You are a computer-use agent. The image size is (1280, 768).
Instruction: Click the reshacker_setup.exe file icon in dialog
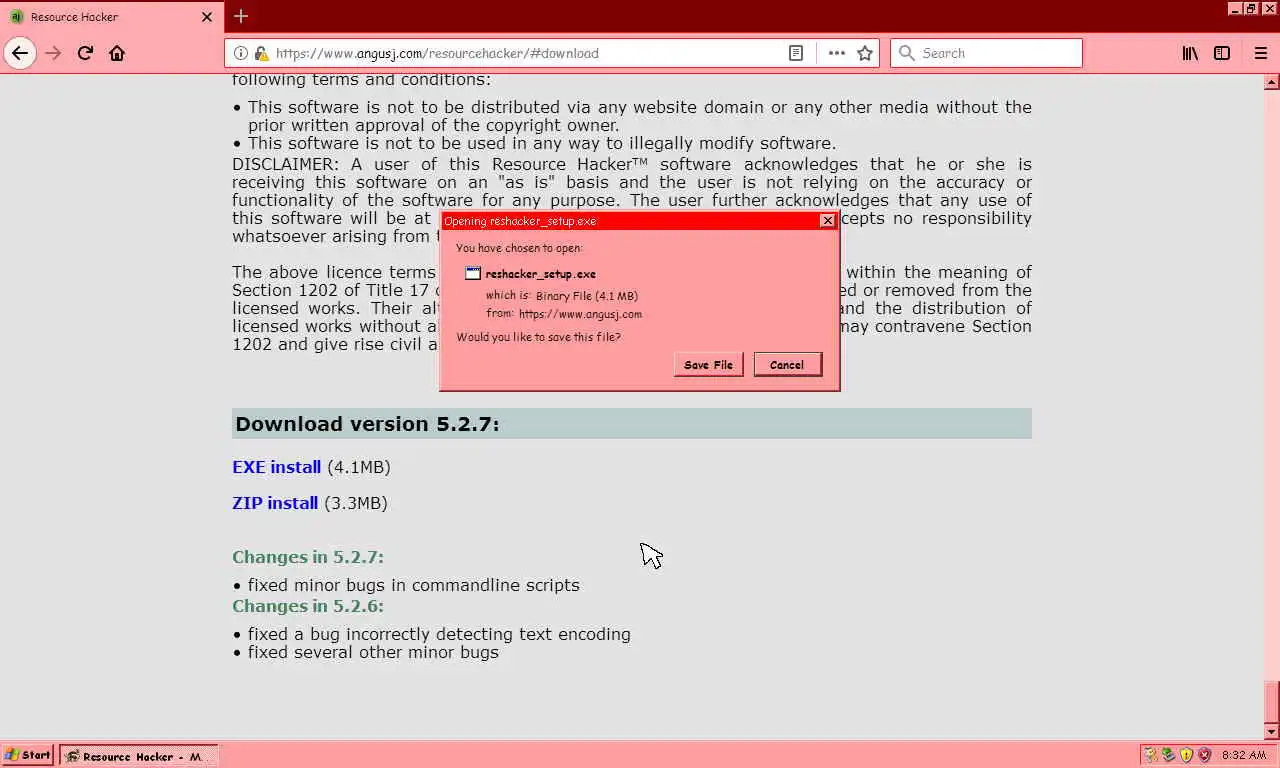473,273
